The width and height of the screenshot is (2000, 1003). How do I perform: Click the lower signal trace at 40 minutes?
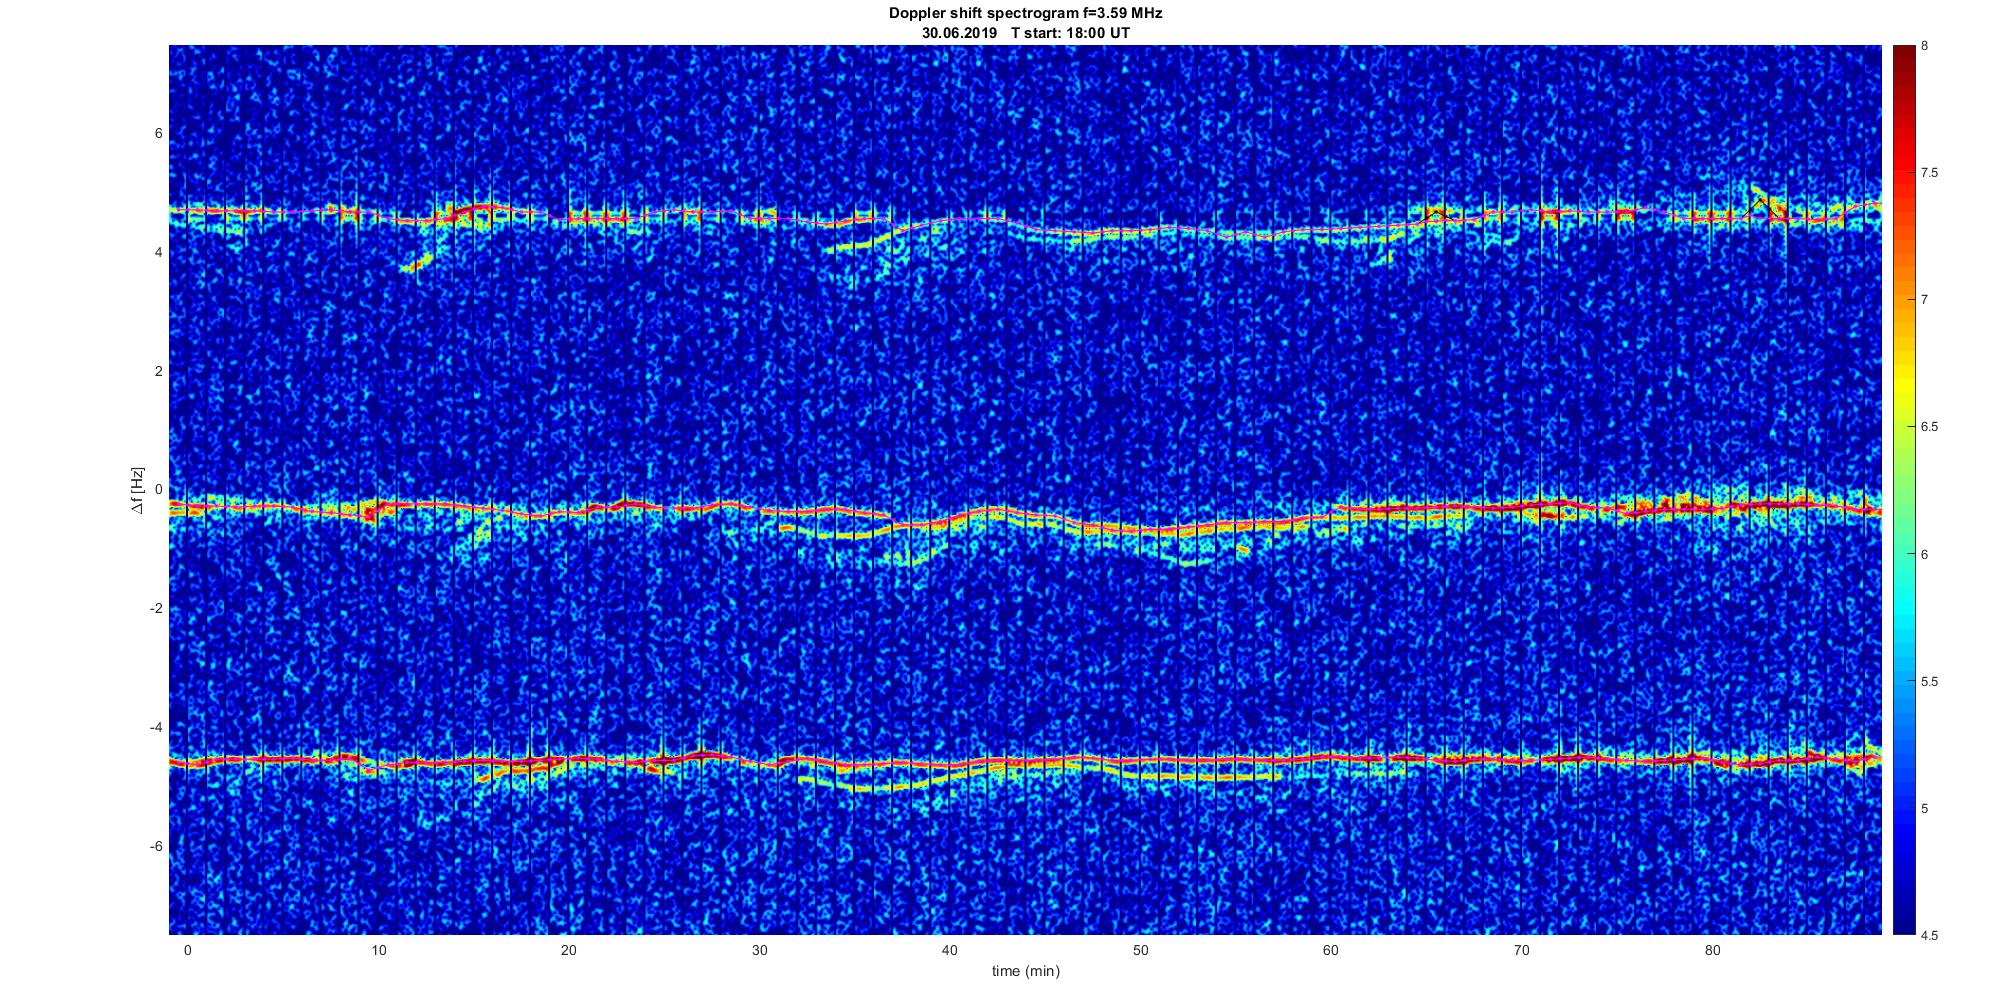coord(949,766)
